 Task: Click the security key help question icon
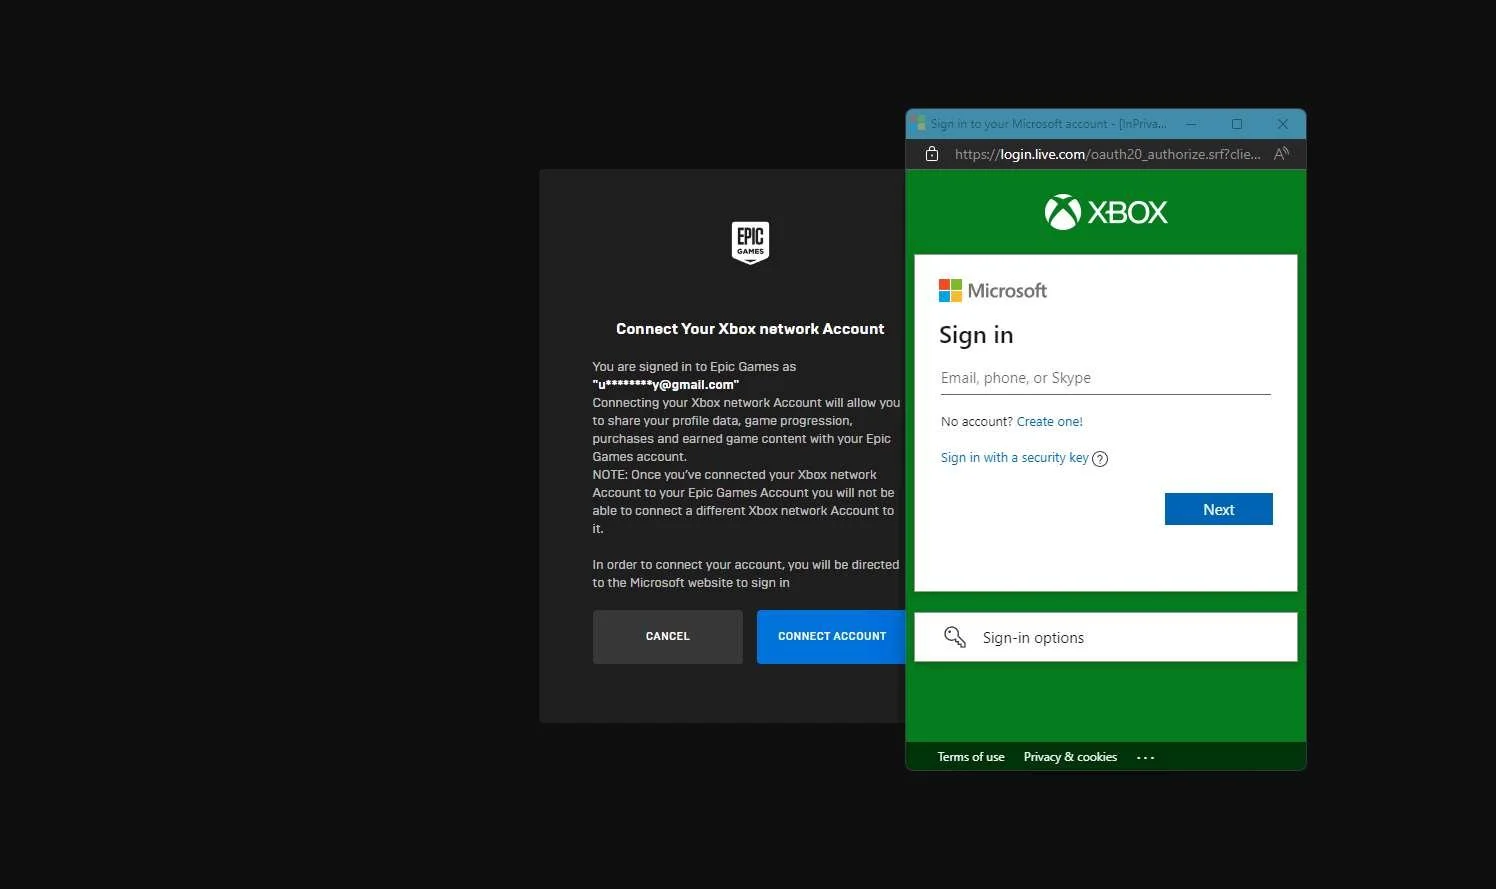1100,459
